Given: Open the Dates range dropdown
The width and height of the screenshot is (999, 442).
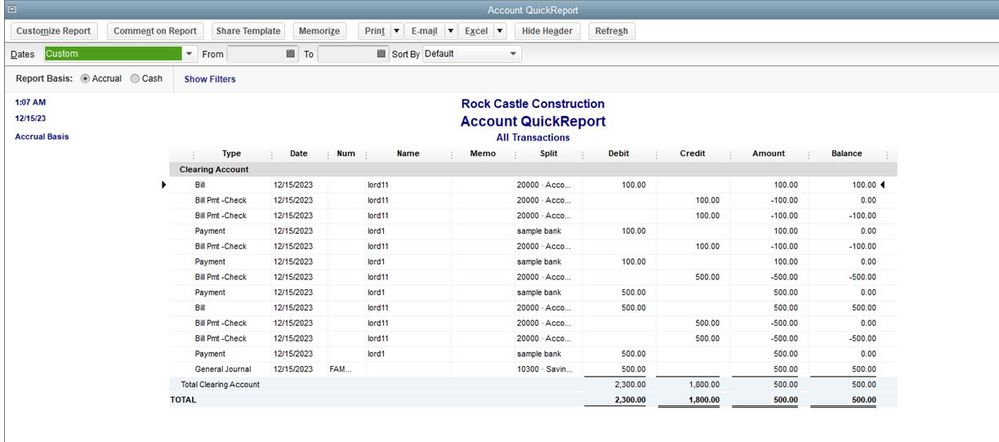Looking at the screenshot, I should point(189,54).
